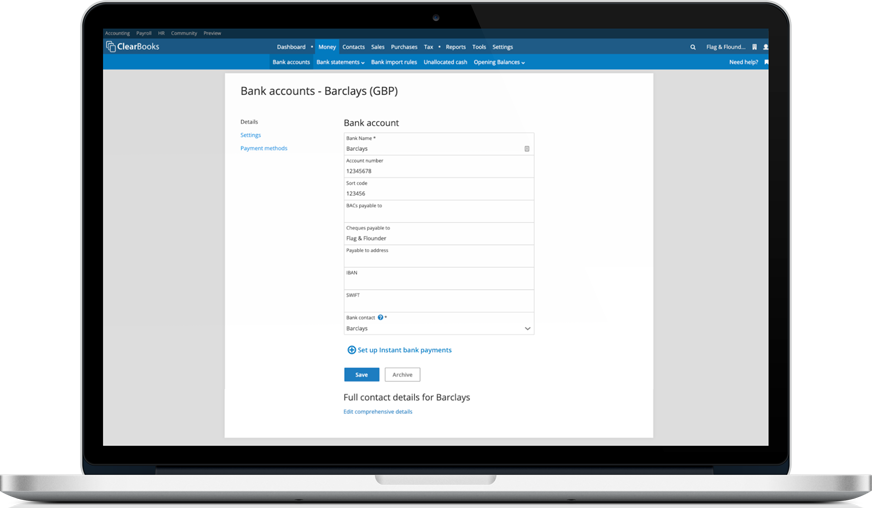The height and width of the screenshot is (508, 873).
Task: Switch to the Payroll product link
Action: click(144, 33)
